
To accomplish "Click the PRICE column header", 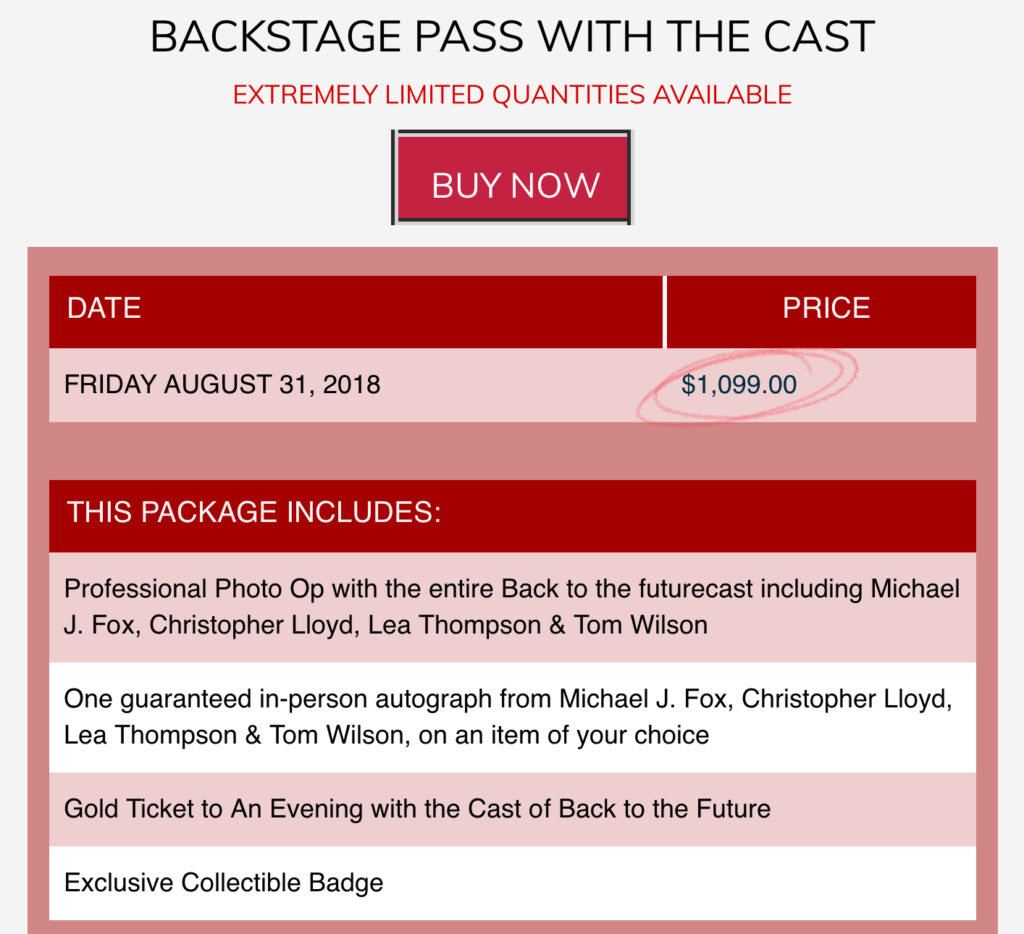I will click(825, 310).
